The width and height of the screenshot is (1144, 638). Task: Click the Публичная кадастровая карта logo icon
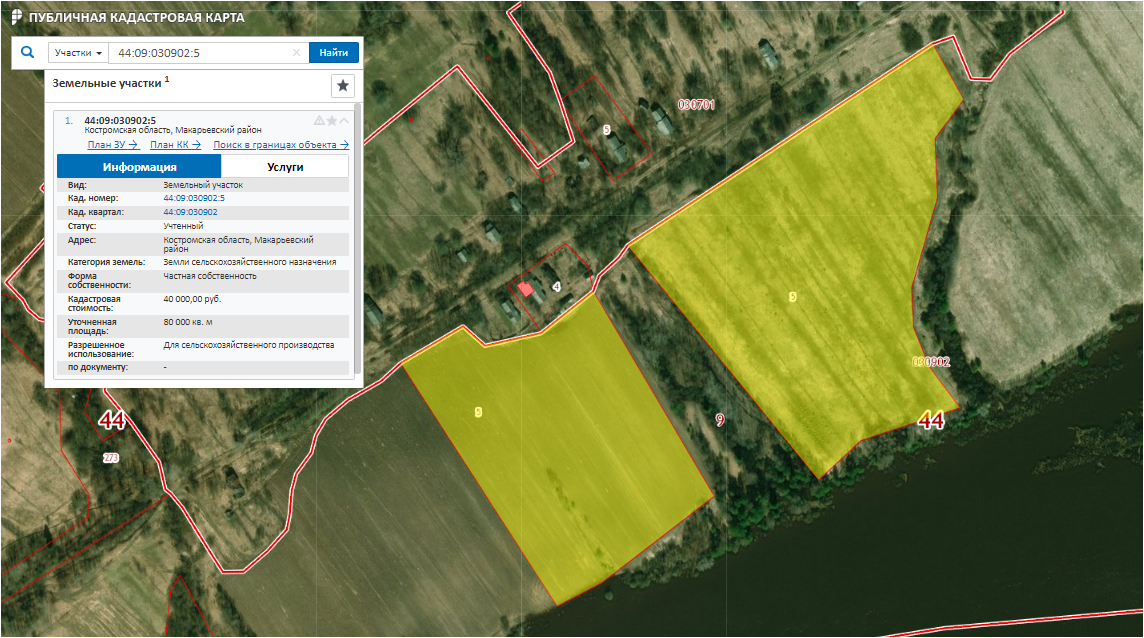(x=16, y=17)
